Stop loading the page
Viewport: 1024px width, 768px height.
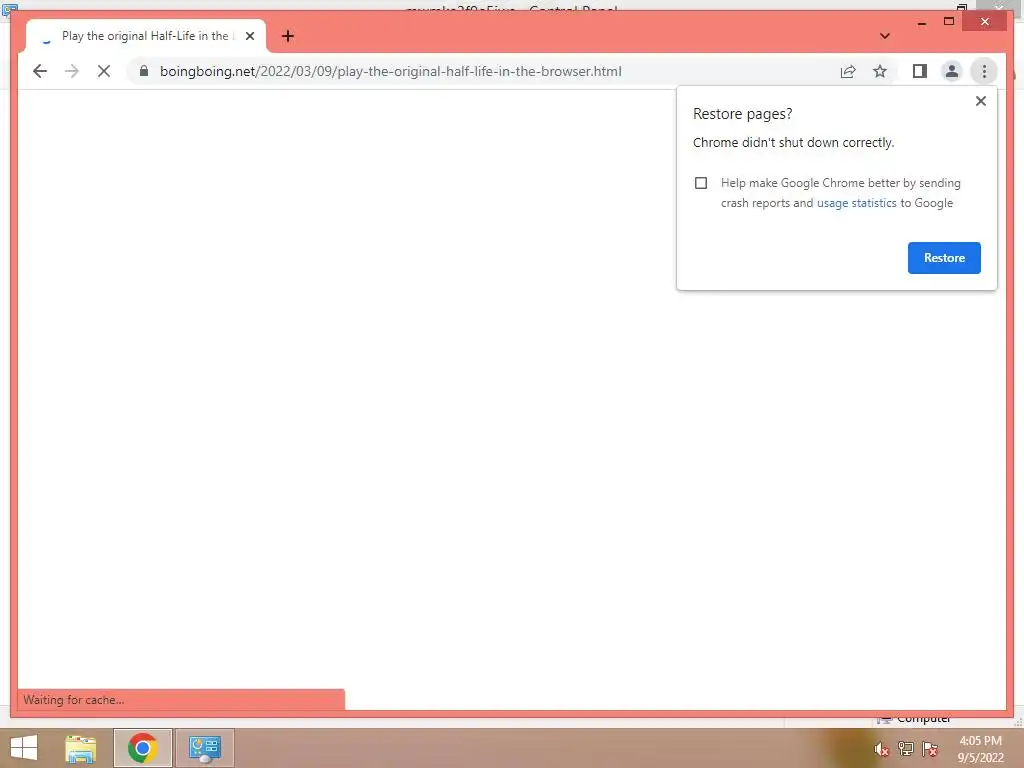[104, 71]
